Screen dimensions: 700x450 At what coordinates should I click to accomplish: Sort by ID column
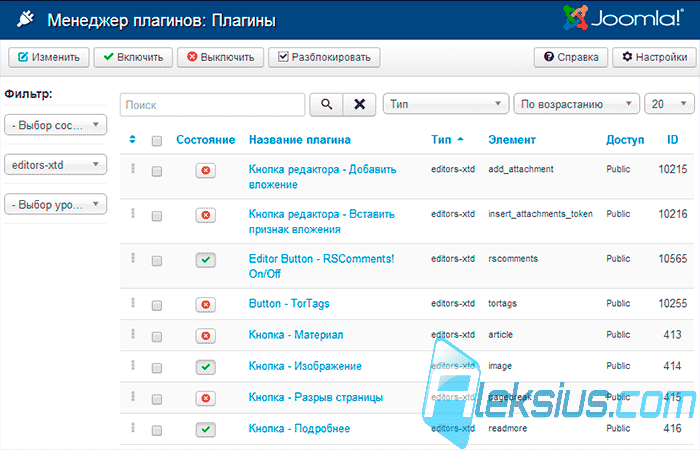coord(672,140)
